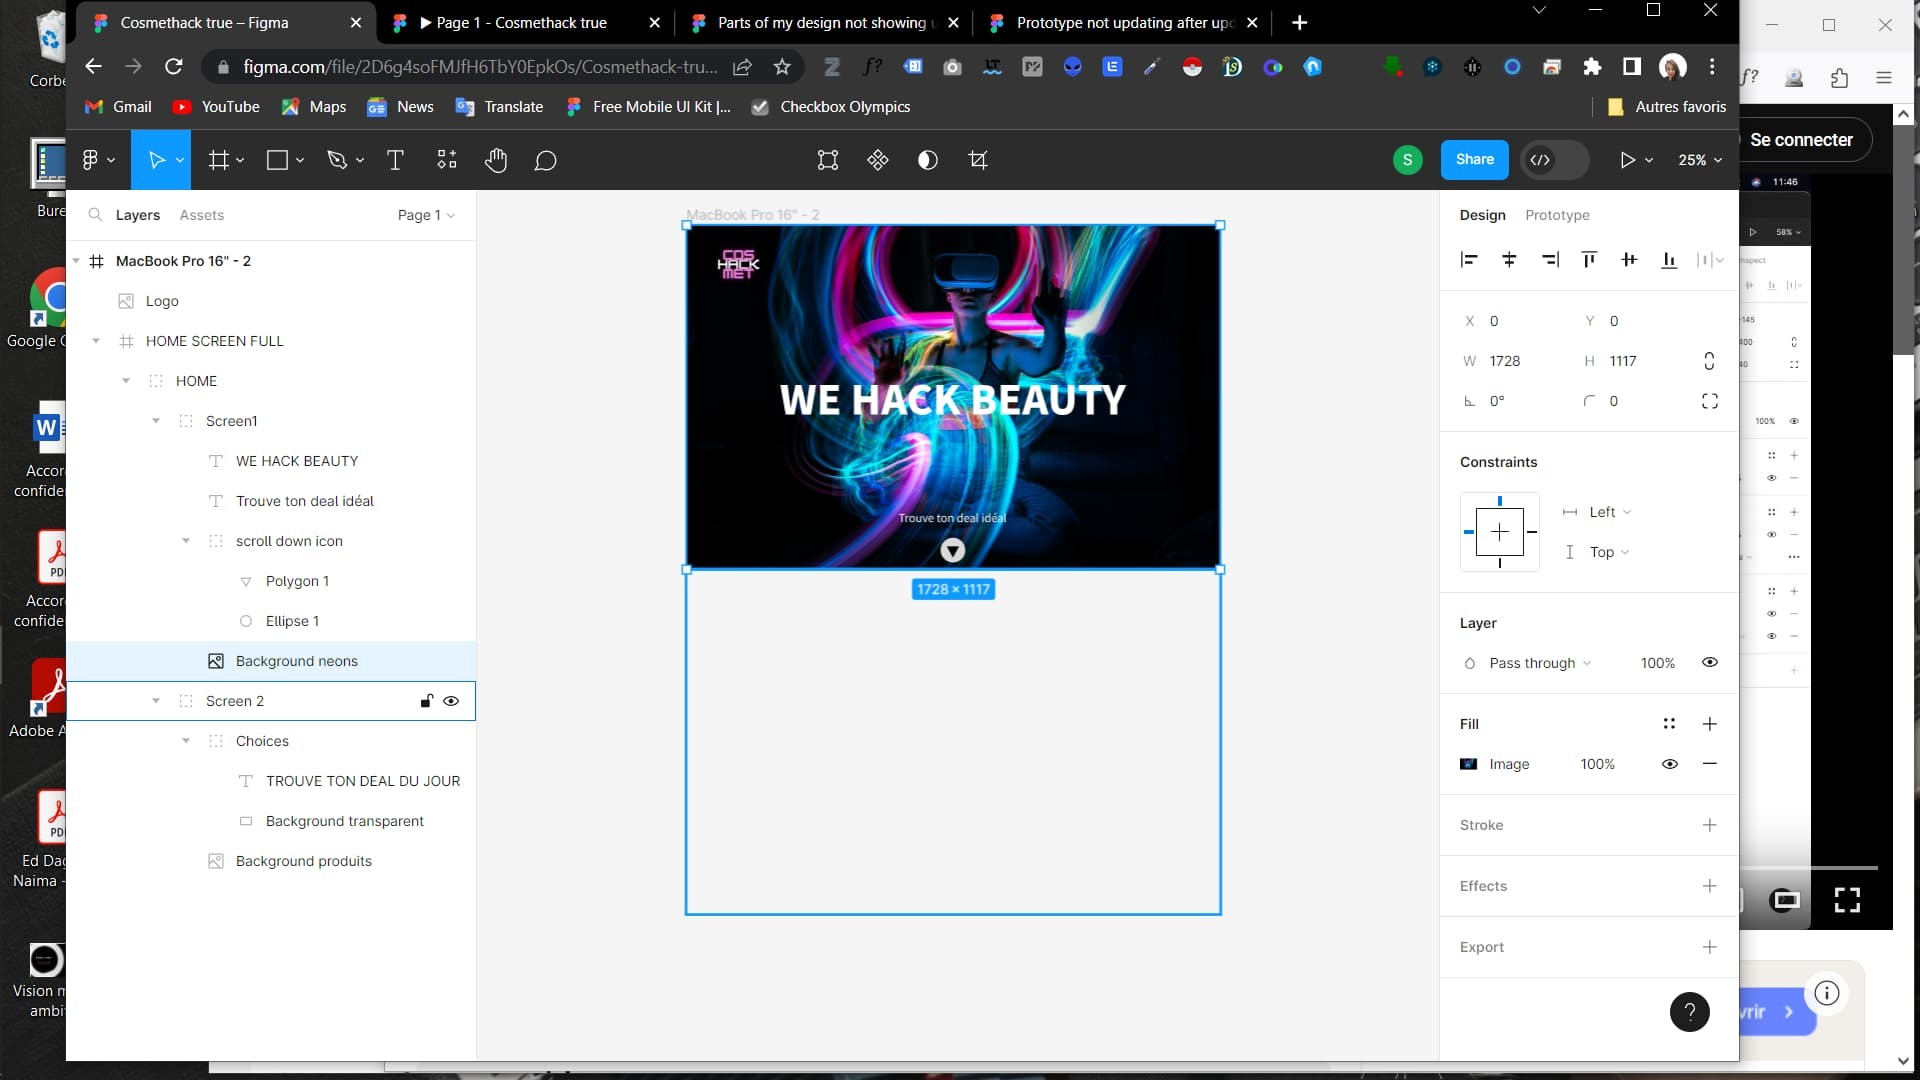
Task: Collapse MacBook Pro 16" - 2 frame
Action: click(x=76, y=261)
